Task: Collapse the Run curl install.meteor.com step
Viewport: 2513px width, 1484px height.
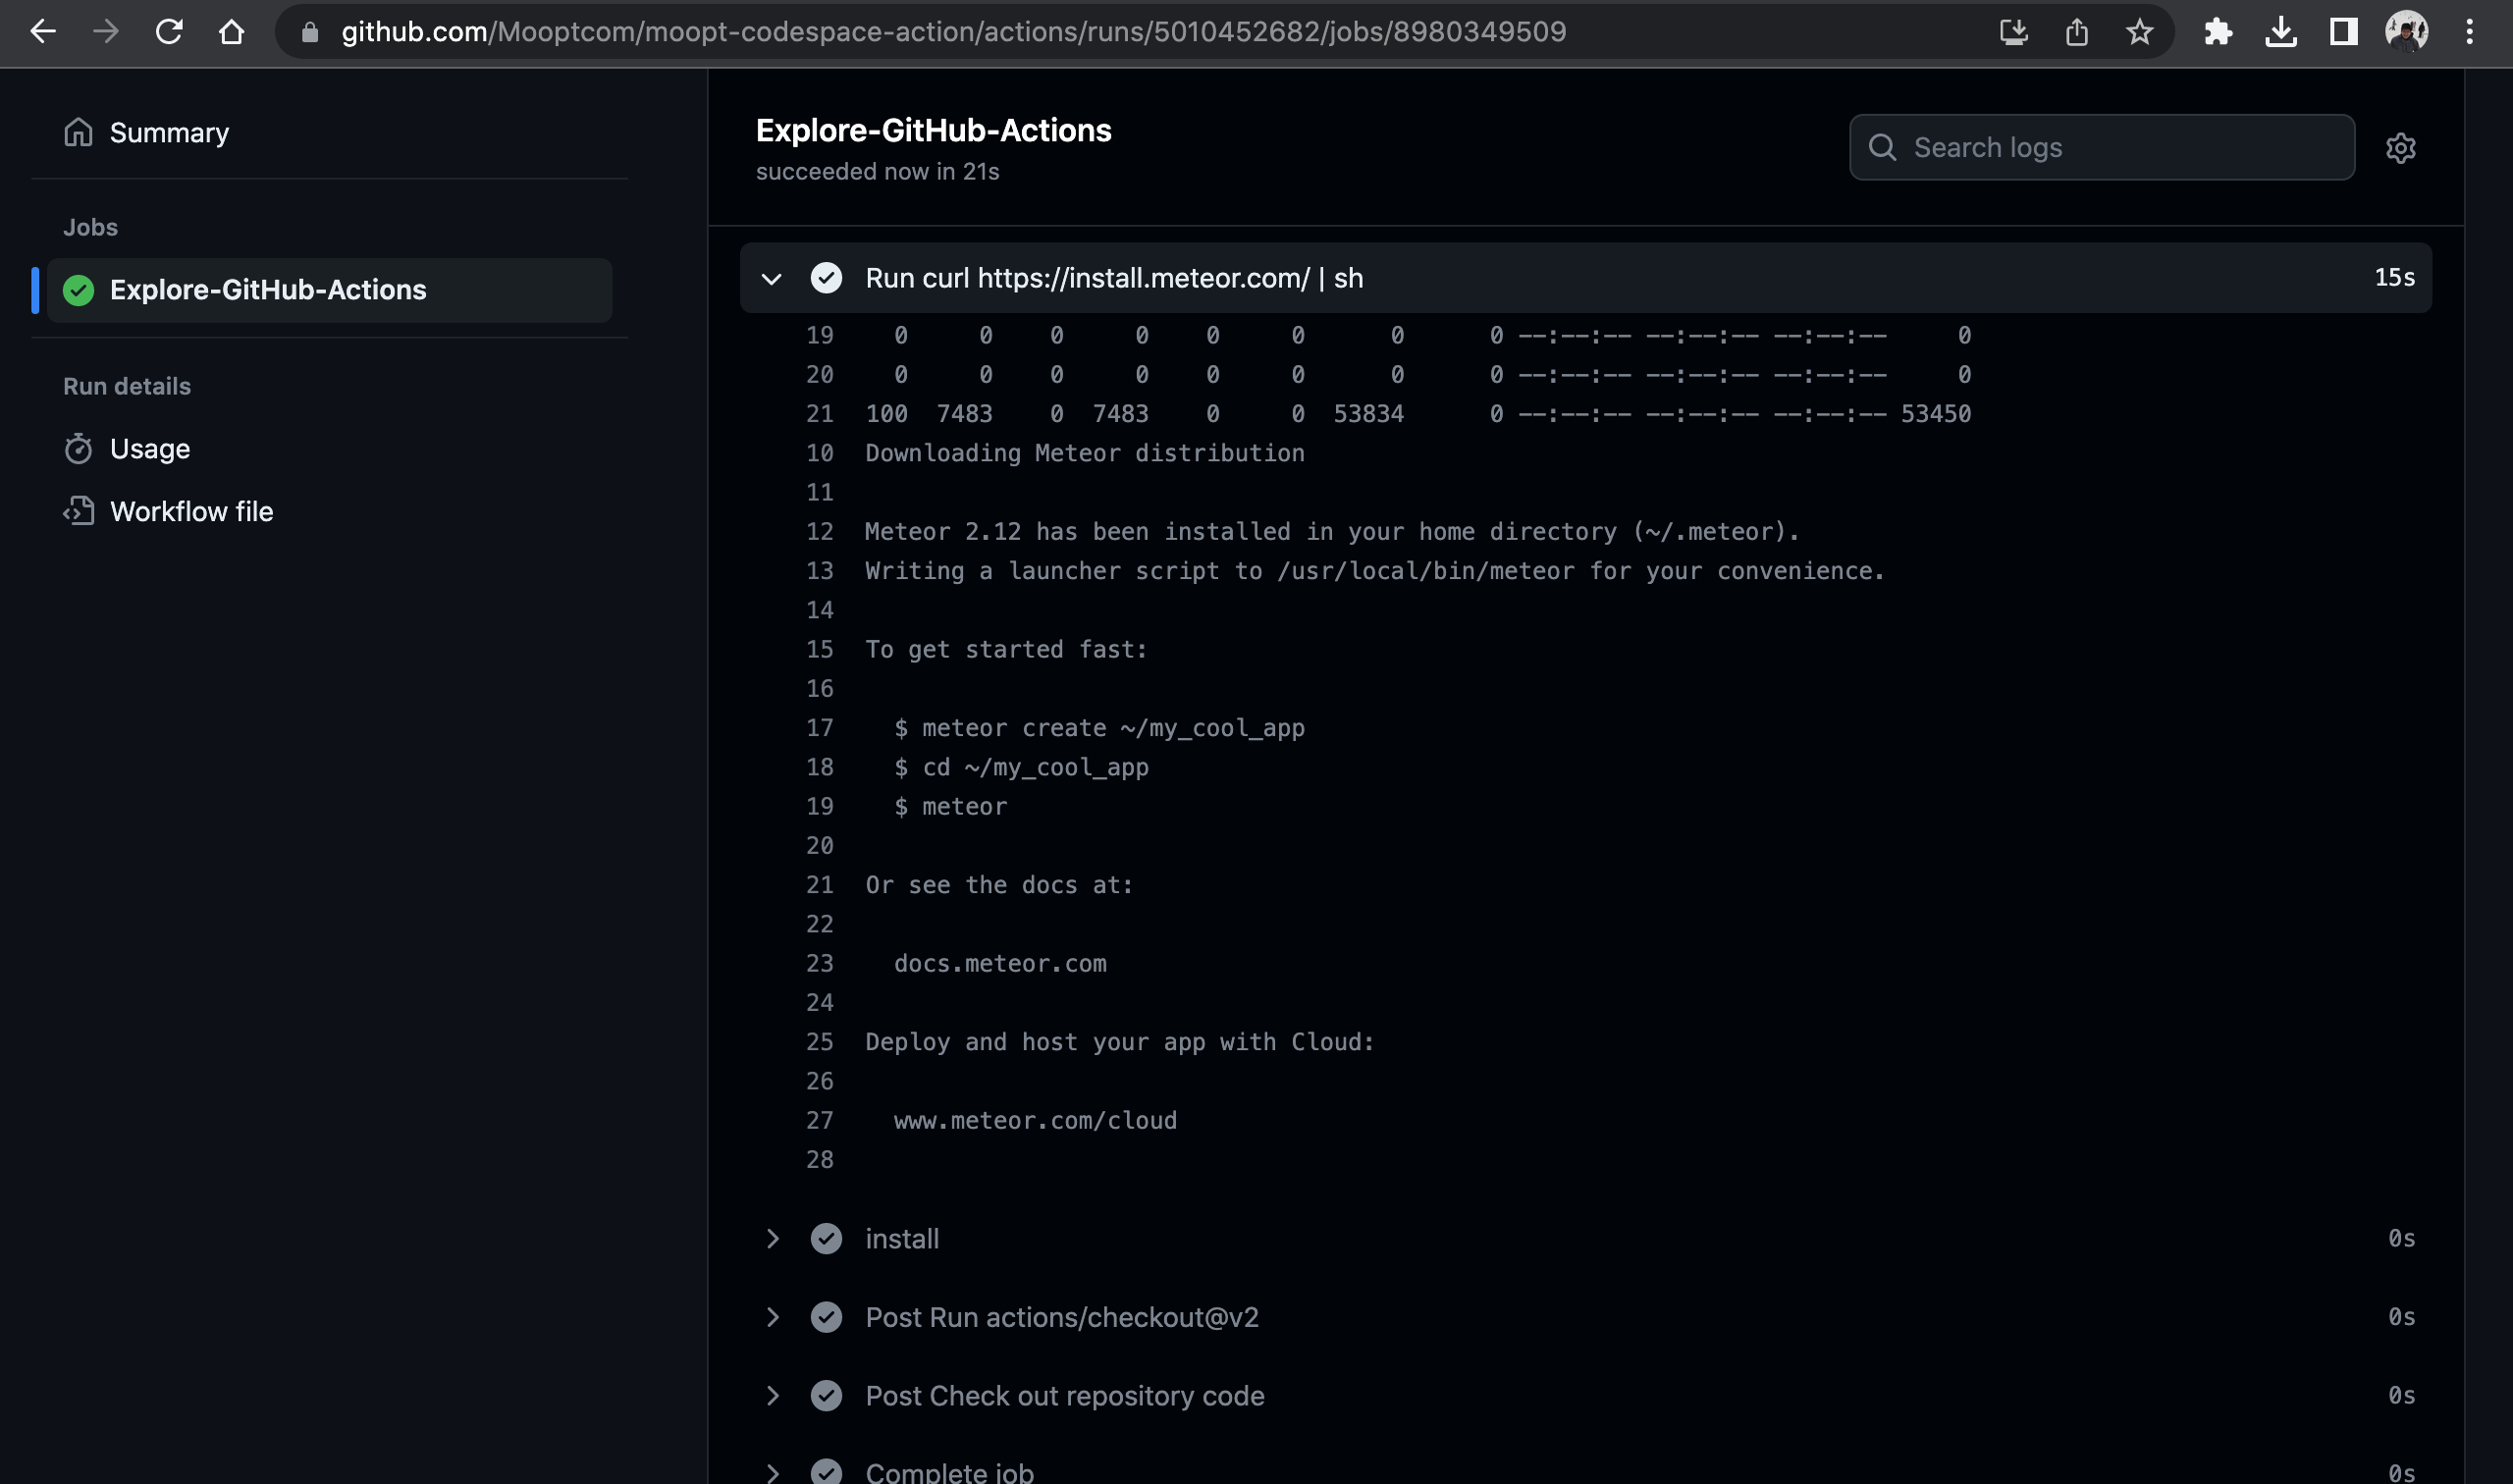Action: (772, 278)
